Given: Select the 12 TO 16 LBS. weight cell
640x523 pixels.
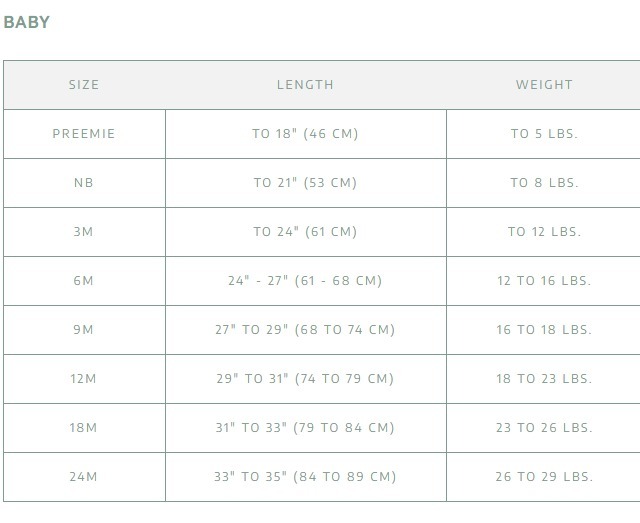Looking at the screenshot, I should (x=544, y=281).
